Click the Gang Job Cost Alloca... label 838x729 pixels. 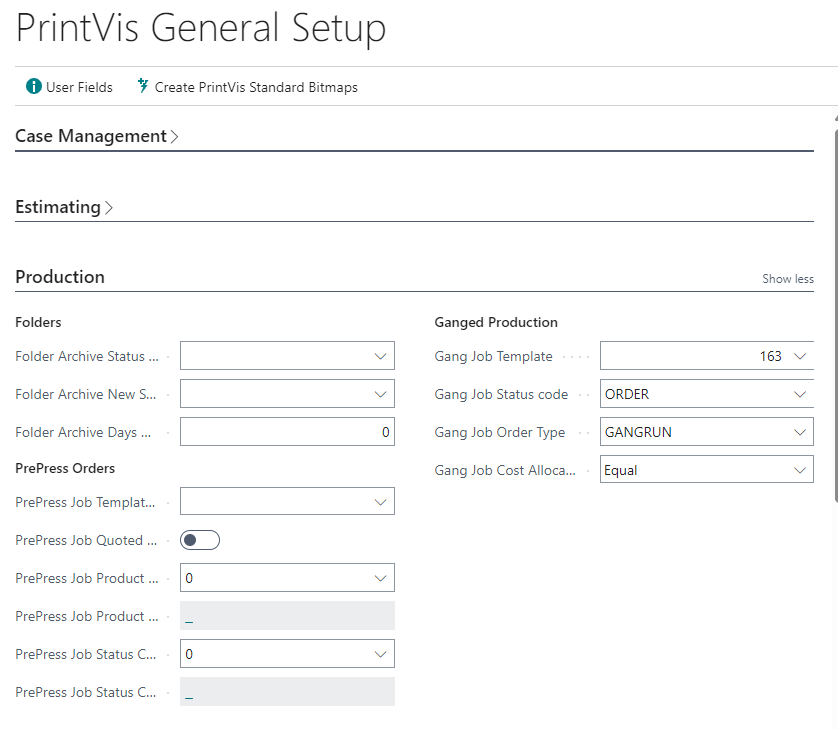[505, 470]
